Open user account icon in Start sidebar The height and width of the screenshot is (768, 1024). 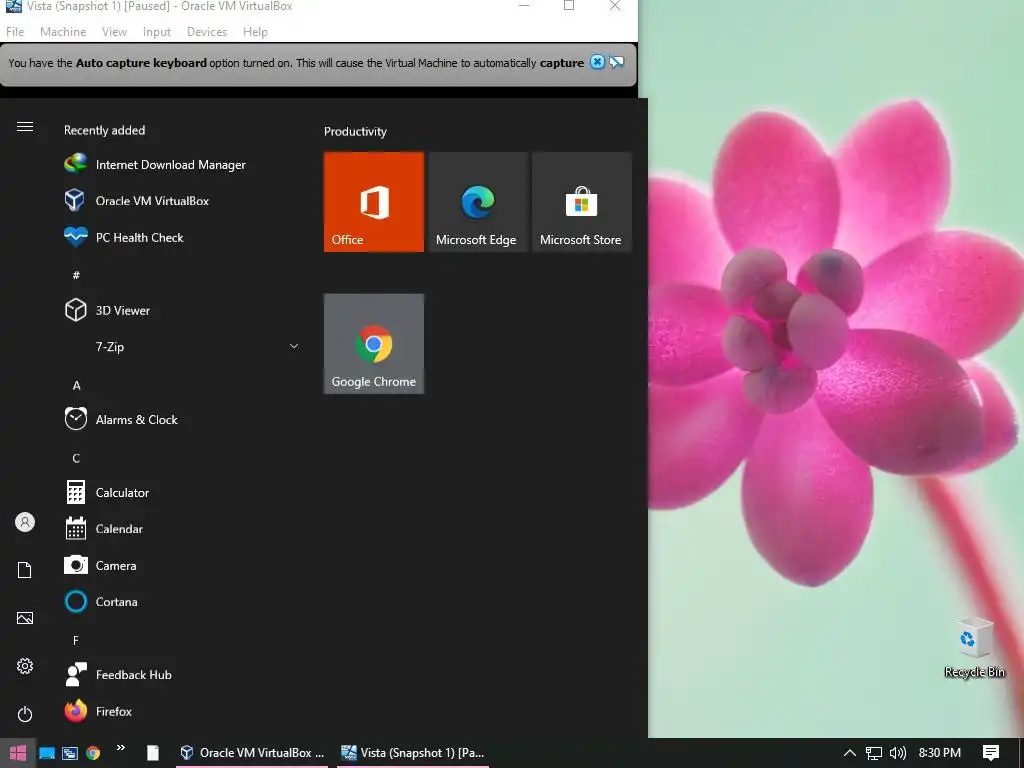(25, 522)
